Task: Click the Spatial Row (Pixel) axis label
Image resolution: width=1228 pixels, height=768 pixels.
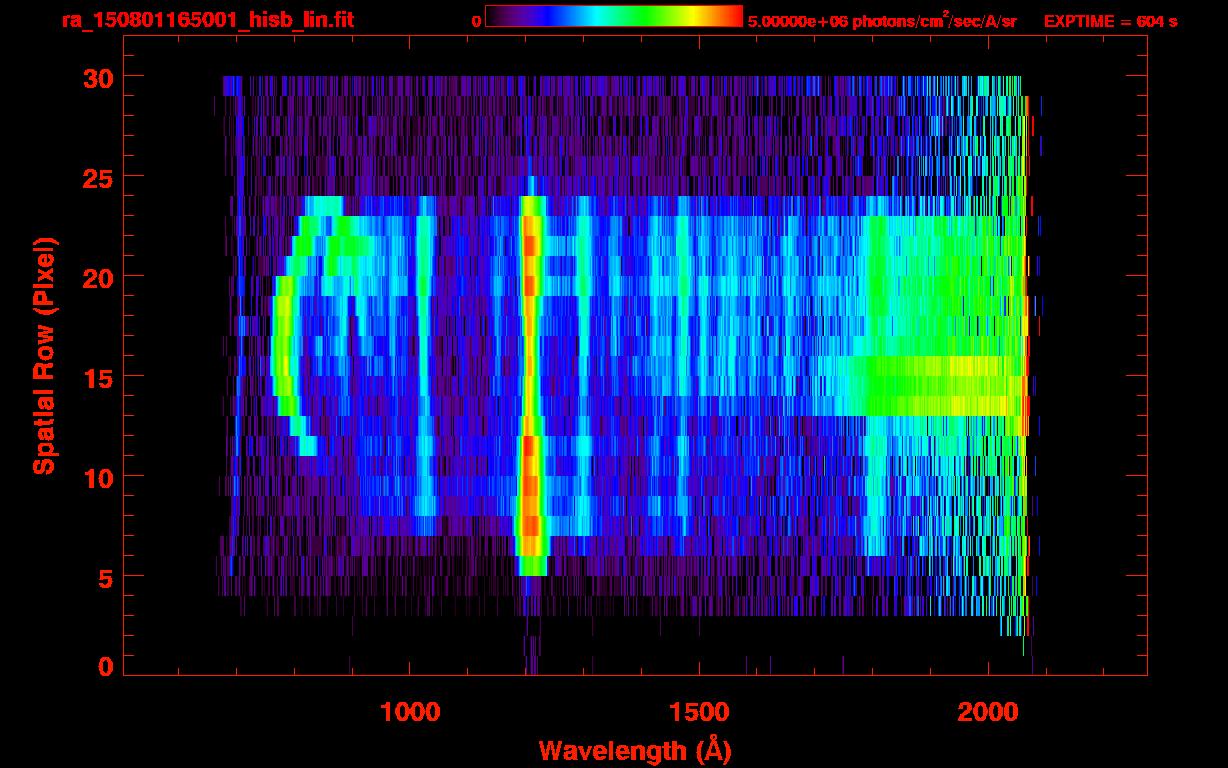Action: point(44,356)
